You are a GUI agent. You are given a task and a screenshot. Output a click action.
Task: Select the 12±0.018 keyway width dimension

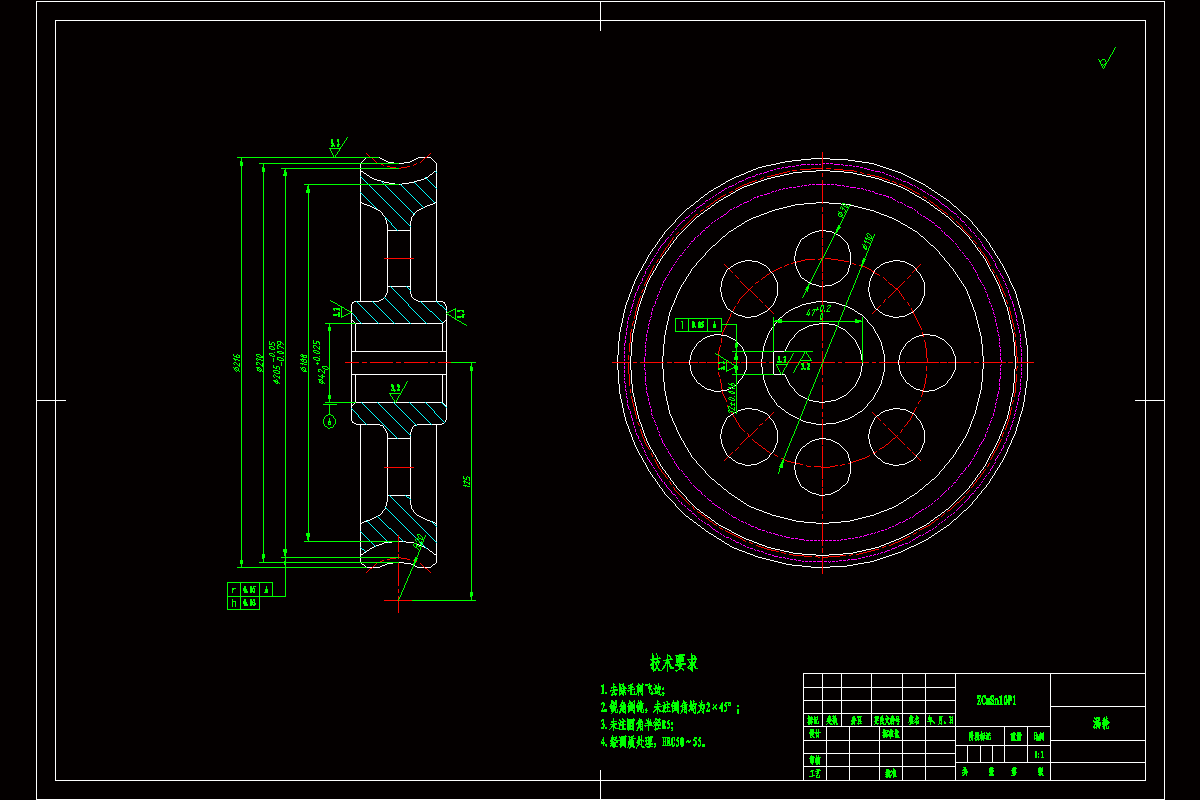(732, 397)
